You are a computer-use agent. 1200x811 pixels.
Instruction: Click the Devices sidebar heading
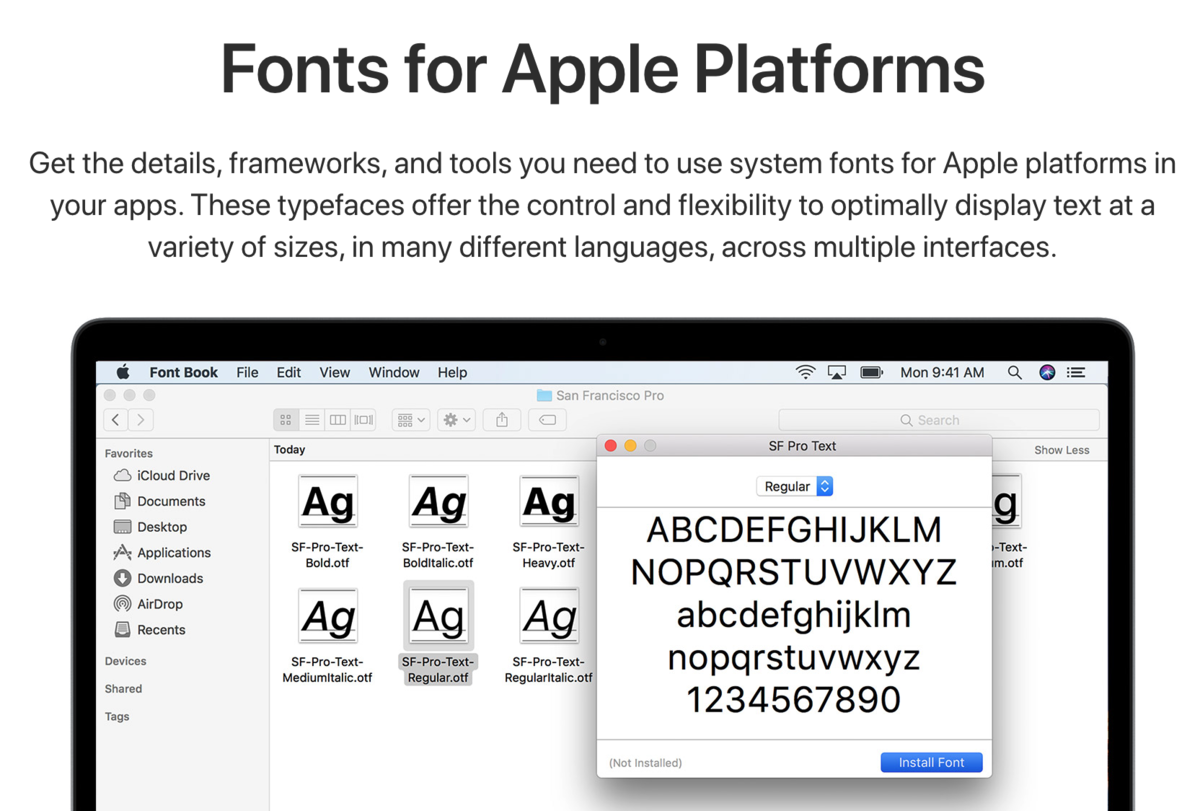[x=126, y=661]
